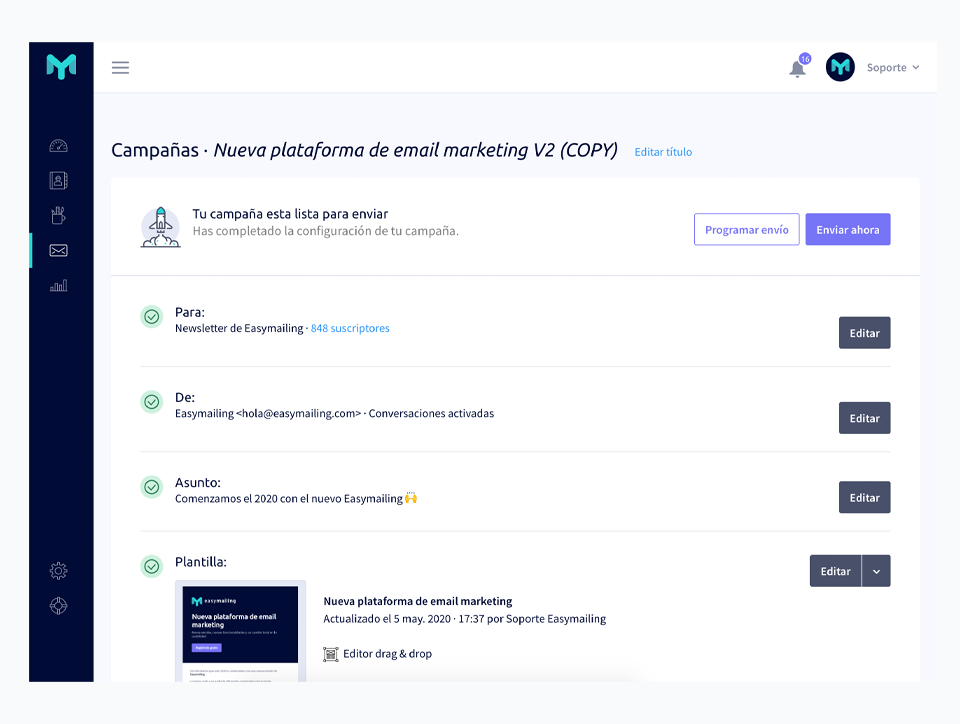
Task: Click the rocket launch illustration
Action: coord(160,227)
